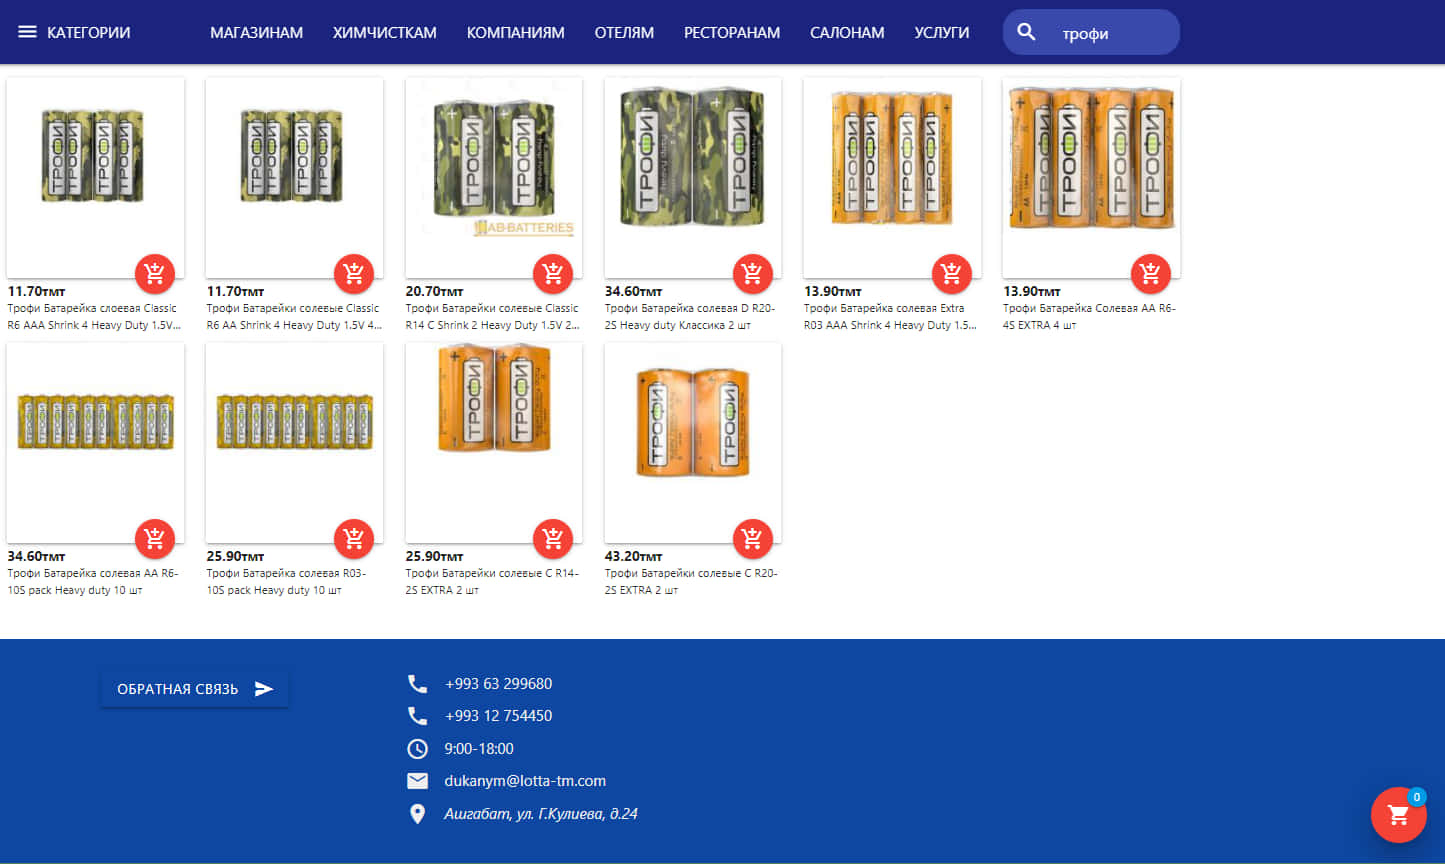1445x864 pixels.
Task: Open the D R20-2S camouflage battery image
Action: [693, 177]
